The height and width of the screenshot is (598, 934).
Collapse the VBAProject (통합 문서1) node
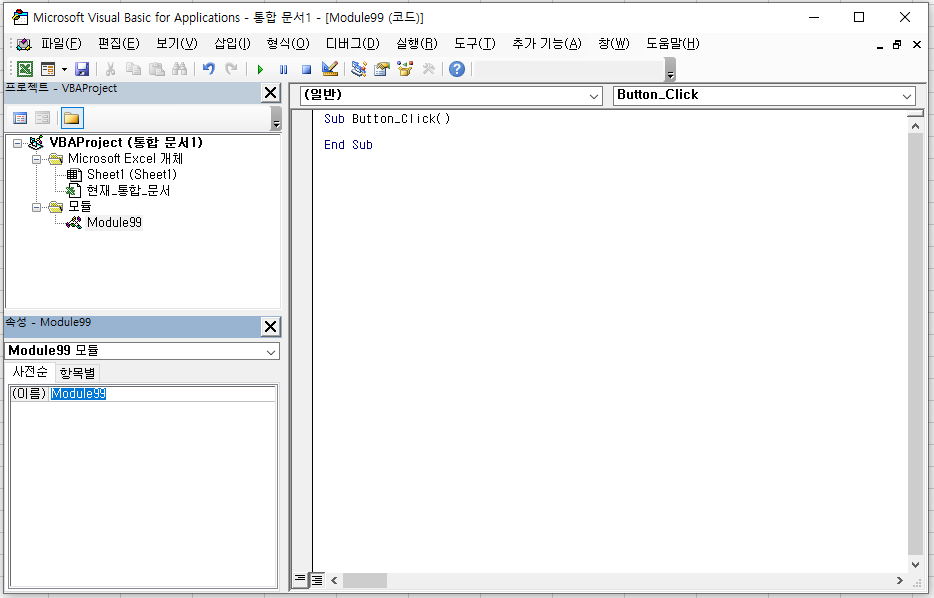[17, 143]
